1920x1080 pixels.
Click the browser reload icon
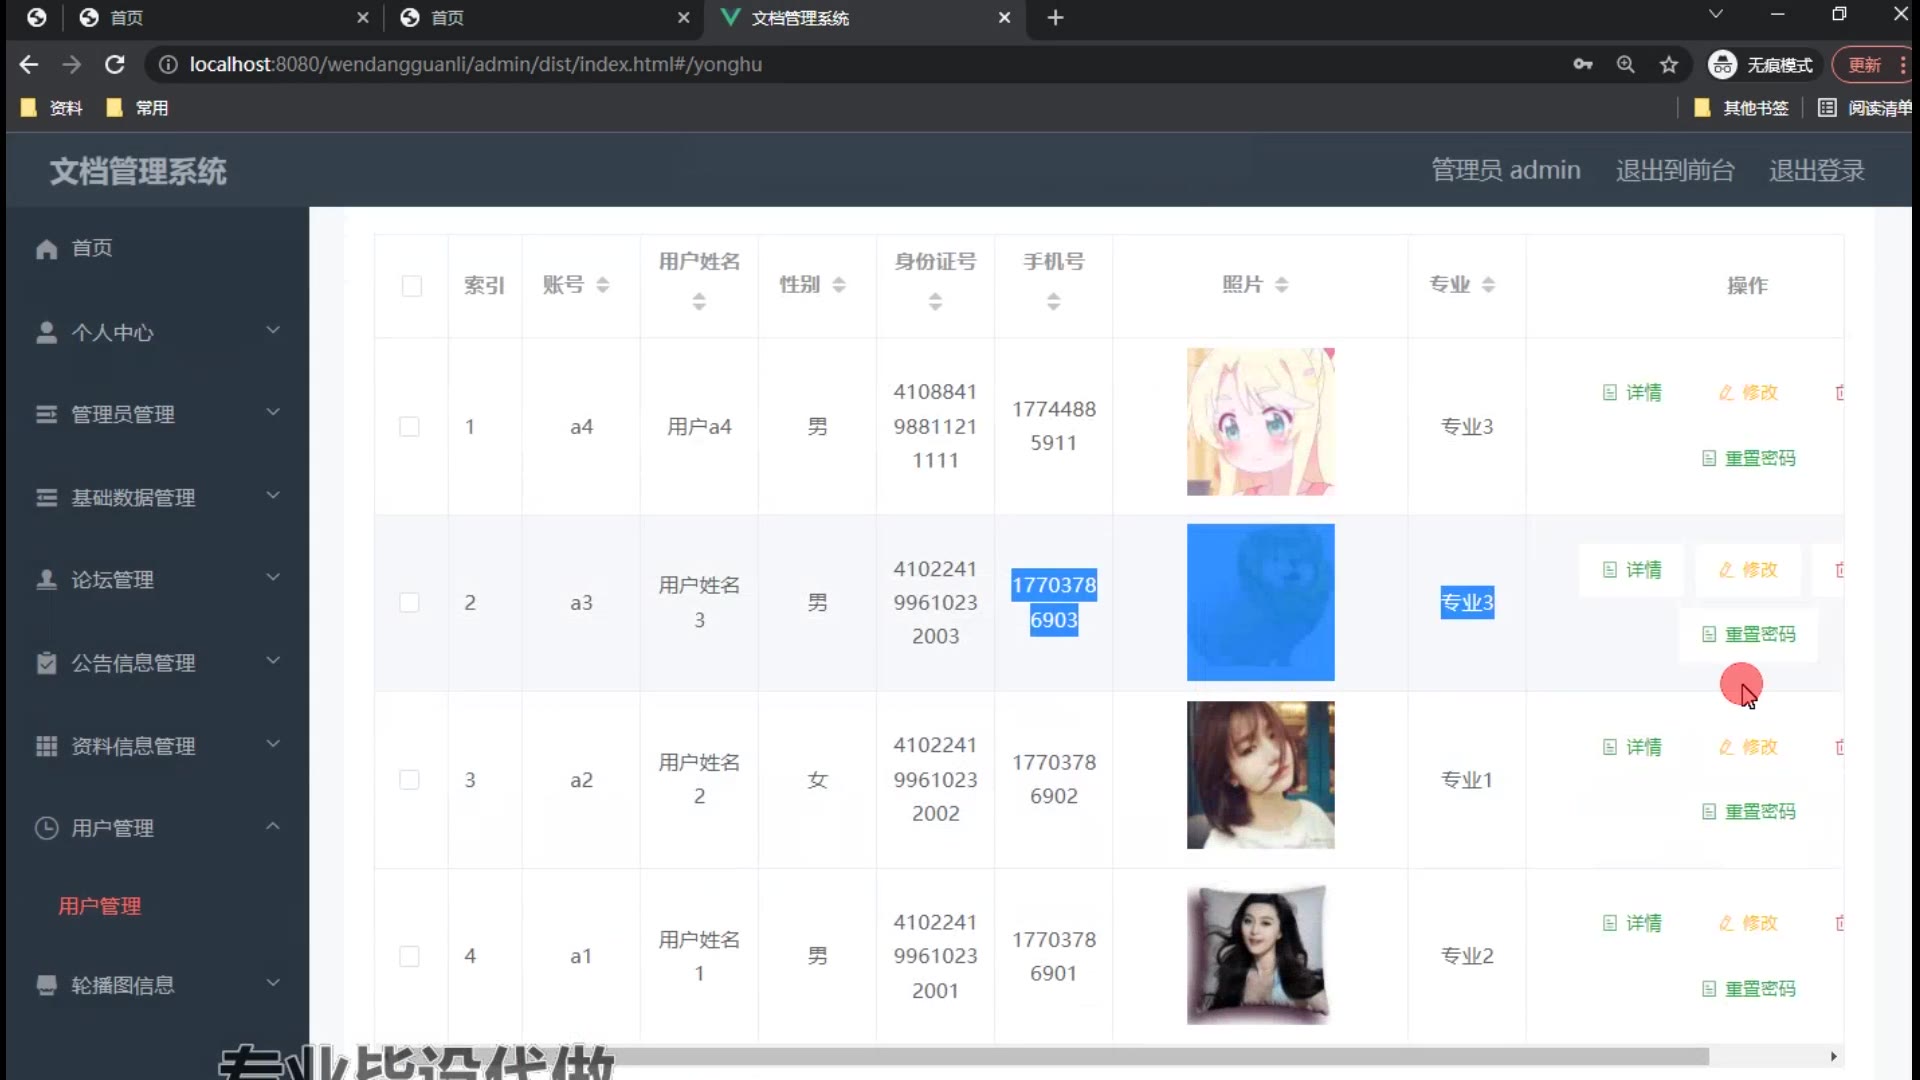pos(115,65)
